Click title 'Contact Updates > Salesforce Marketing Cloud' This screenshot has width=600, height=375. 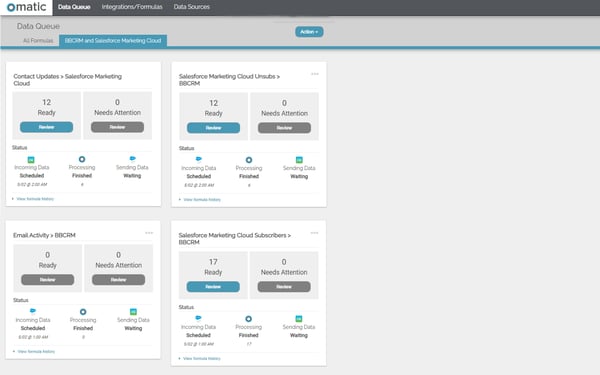pyautogui.click(x=67, y=80)
